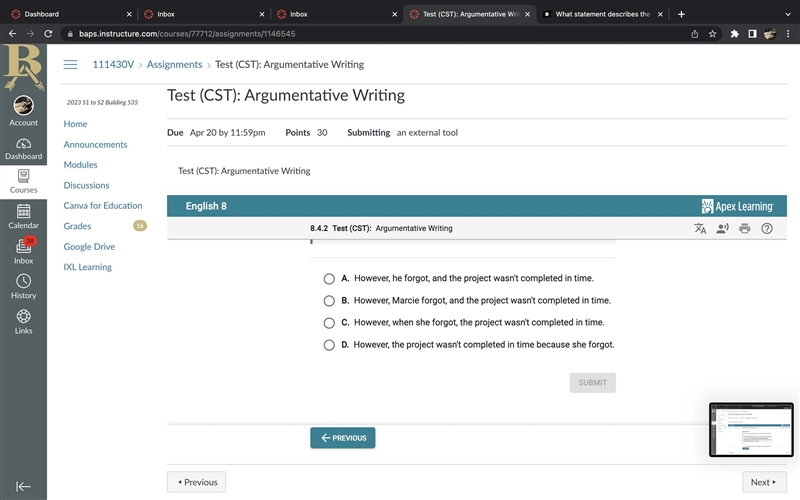Open the picture-in-picture screenshot thumbnail
This screenshot has width=800, height=500.
[x=751, y=430]
